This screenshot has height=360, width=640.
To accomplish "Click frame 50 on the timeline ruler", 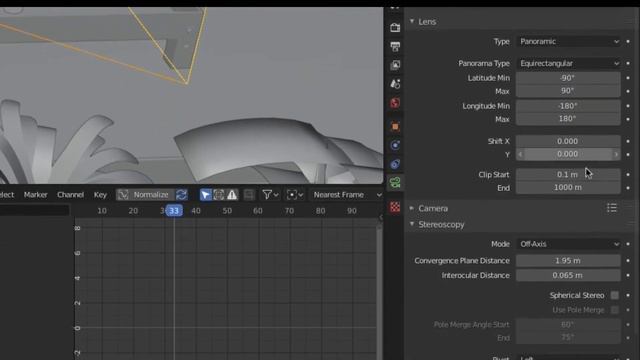I will [227, 211].
